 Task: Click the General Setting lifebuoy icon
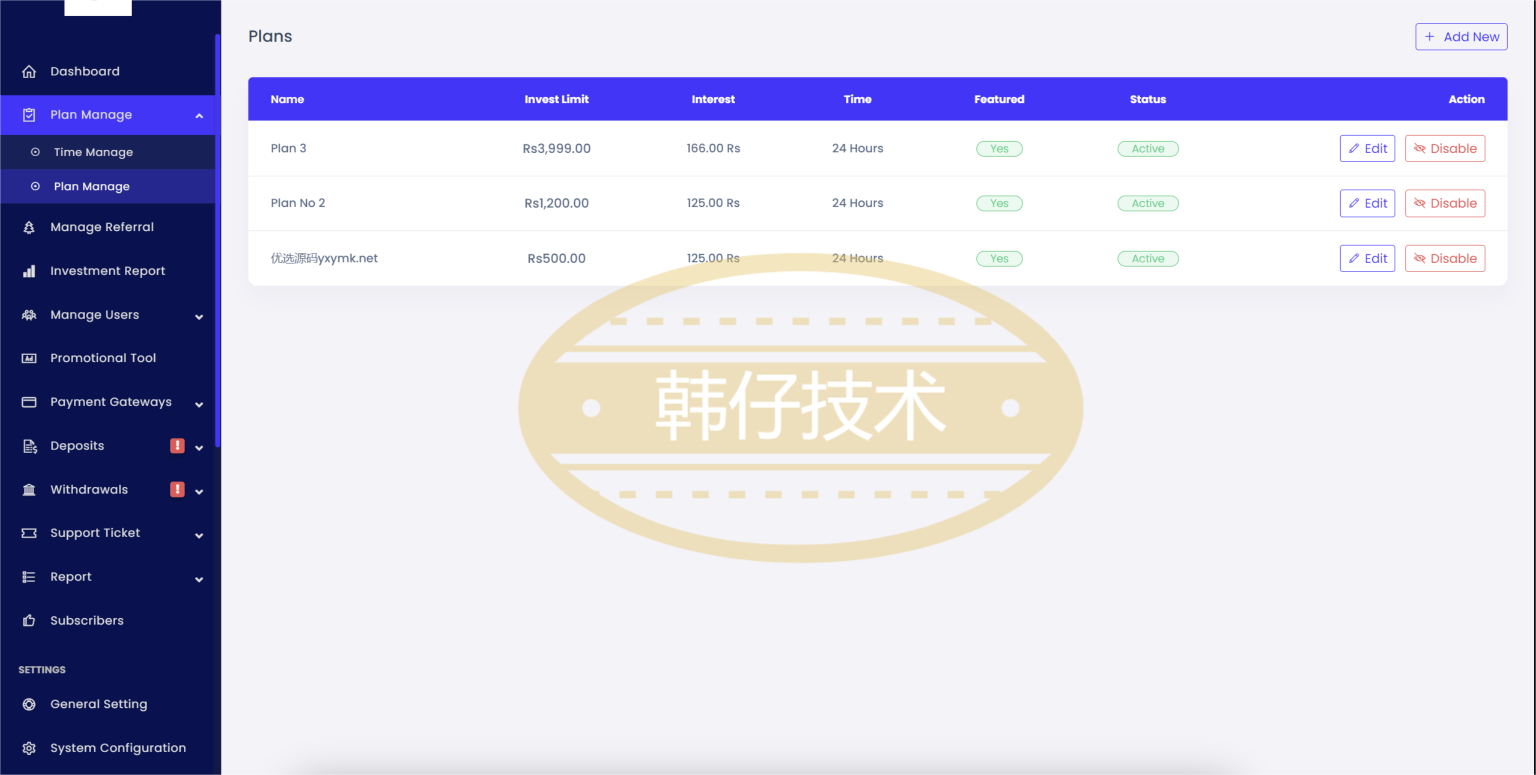click(29, 704)
